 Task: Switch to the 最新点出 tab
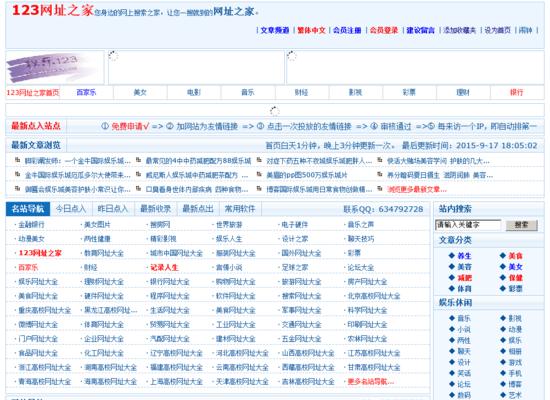(198, 209)
